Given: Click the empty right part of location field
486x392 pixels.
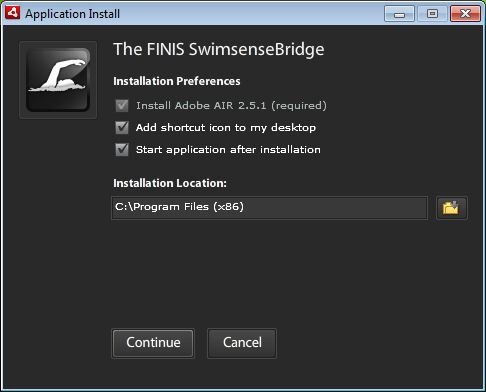Looking at the screenshot, I should pyautogui.click(x=337, y=208).
